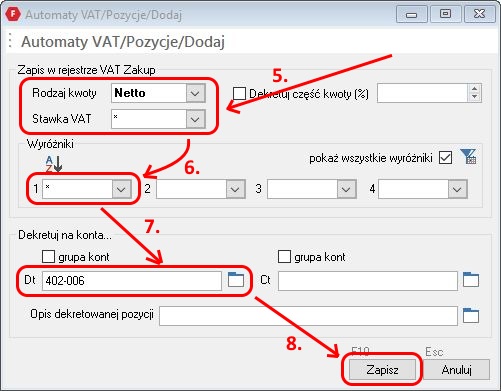Increase the percentage value with the up arrow
The height and width of the screenshot is (391, 501).
(x=475, y=89)
